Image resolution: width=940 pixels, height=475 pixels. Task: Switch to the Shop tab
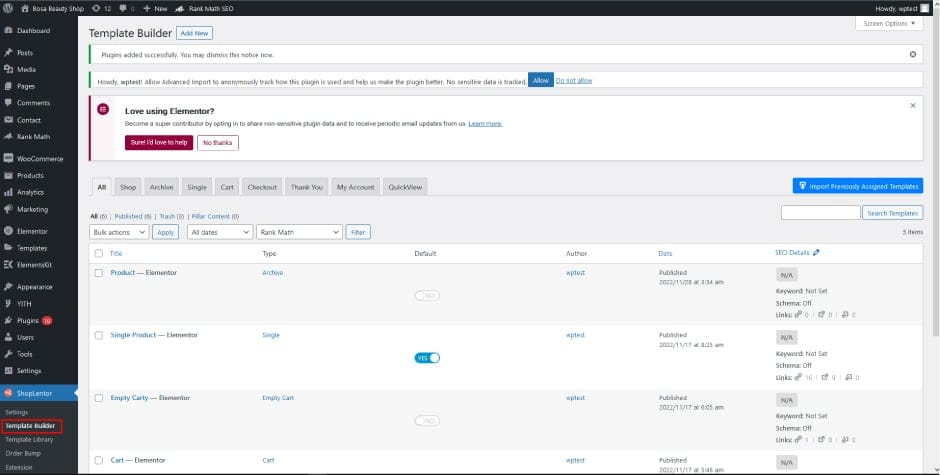tap(128, 187)
